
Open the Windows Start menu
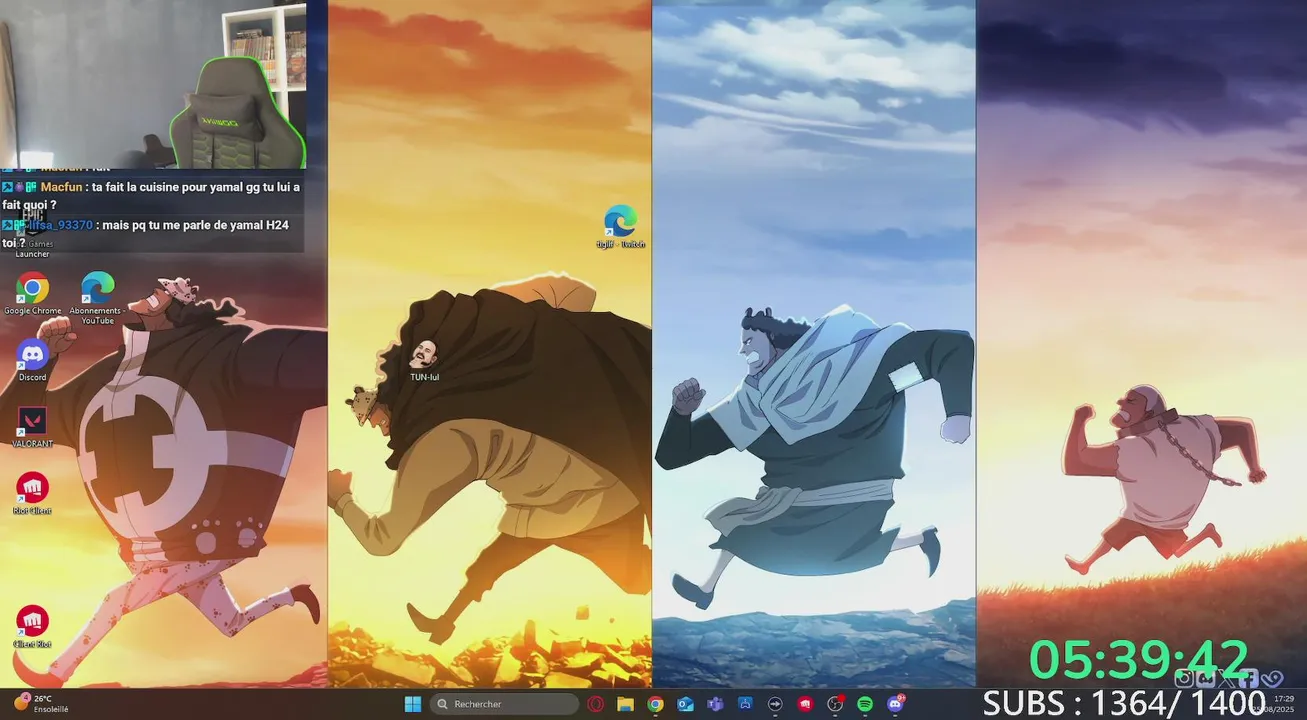(412, 704)
